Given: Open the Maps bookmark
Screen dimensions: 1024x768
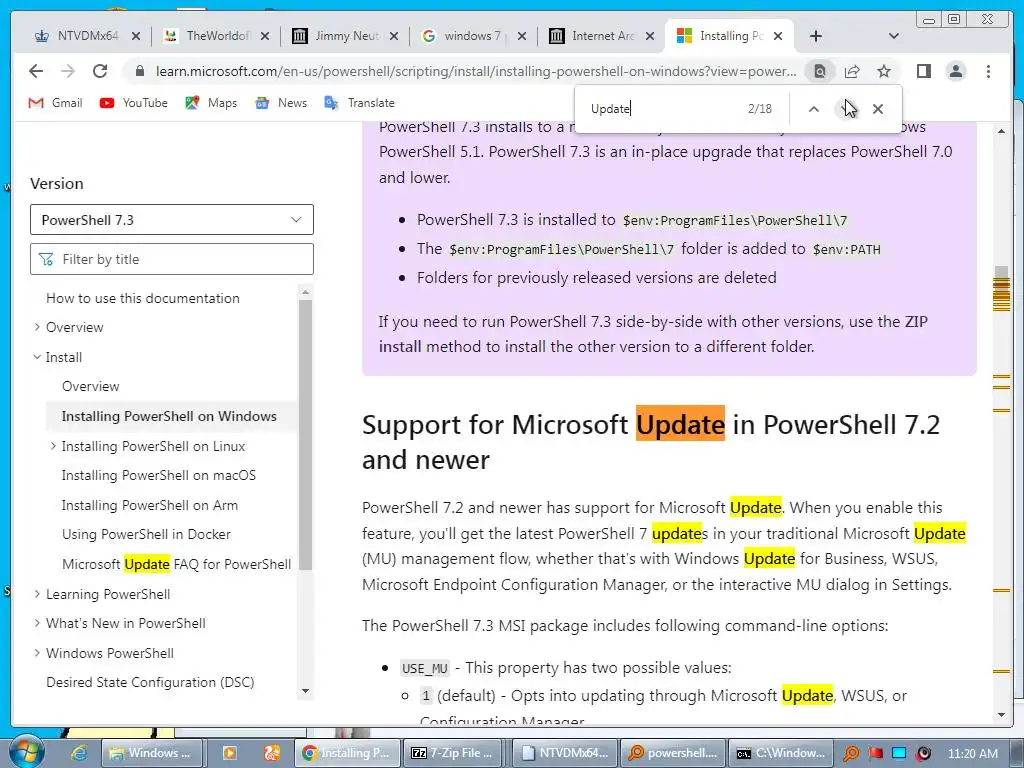Looking at the screenshot, I should 211,103.
